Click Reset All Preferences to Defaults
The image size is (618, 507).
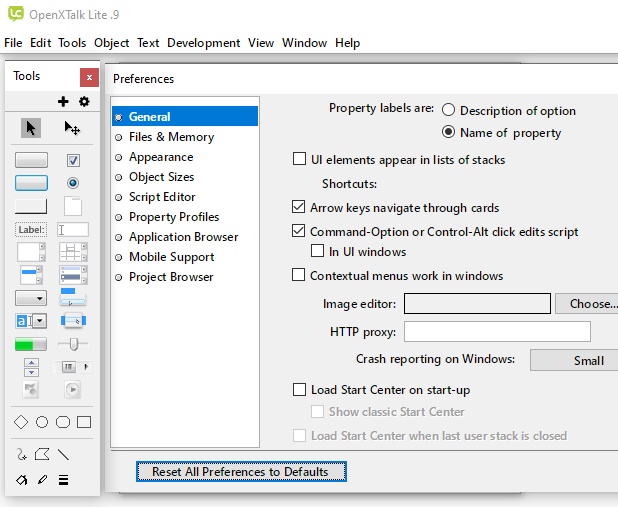[241, 472]
